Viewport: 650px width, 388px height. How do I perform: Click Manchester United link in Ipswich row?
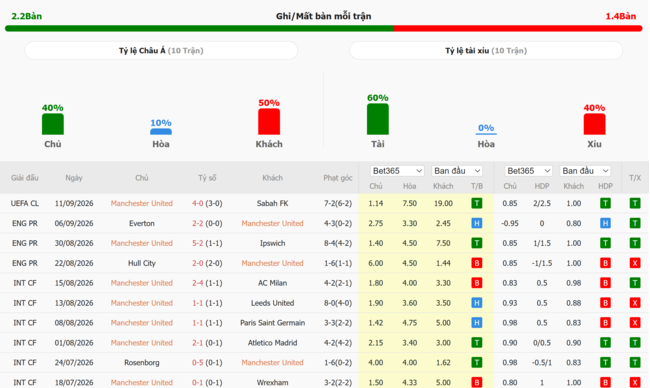(x=141, y=243)
